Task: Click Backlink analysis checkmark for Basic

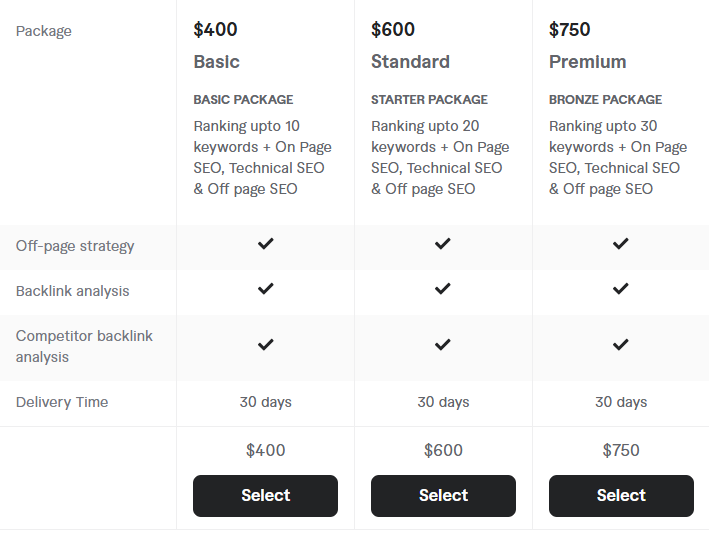Action: pos(265,288)
